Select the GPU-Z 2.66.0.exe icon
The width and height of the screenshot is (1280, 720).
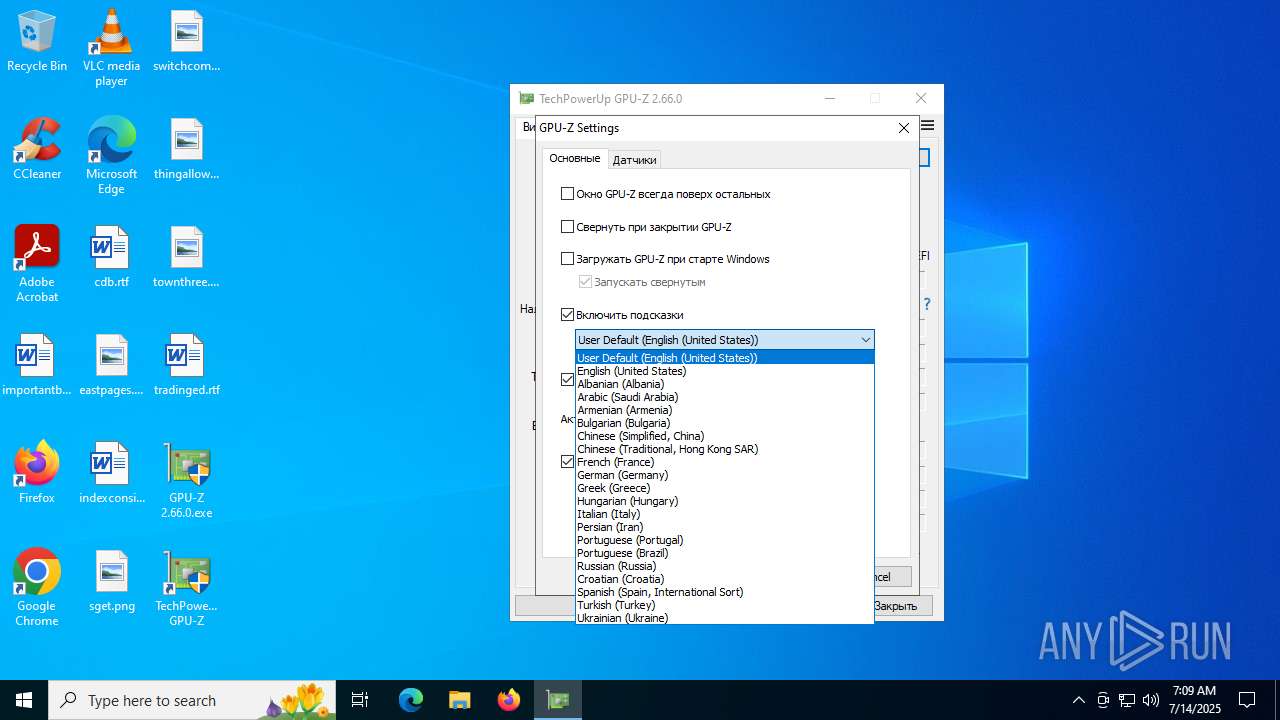186,480
